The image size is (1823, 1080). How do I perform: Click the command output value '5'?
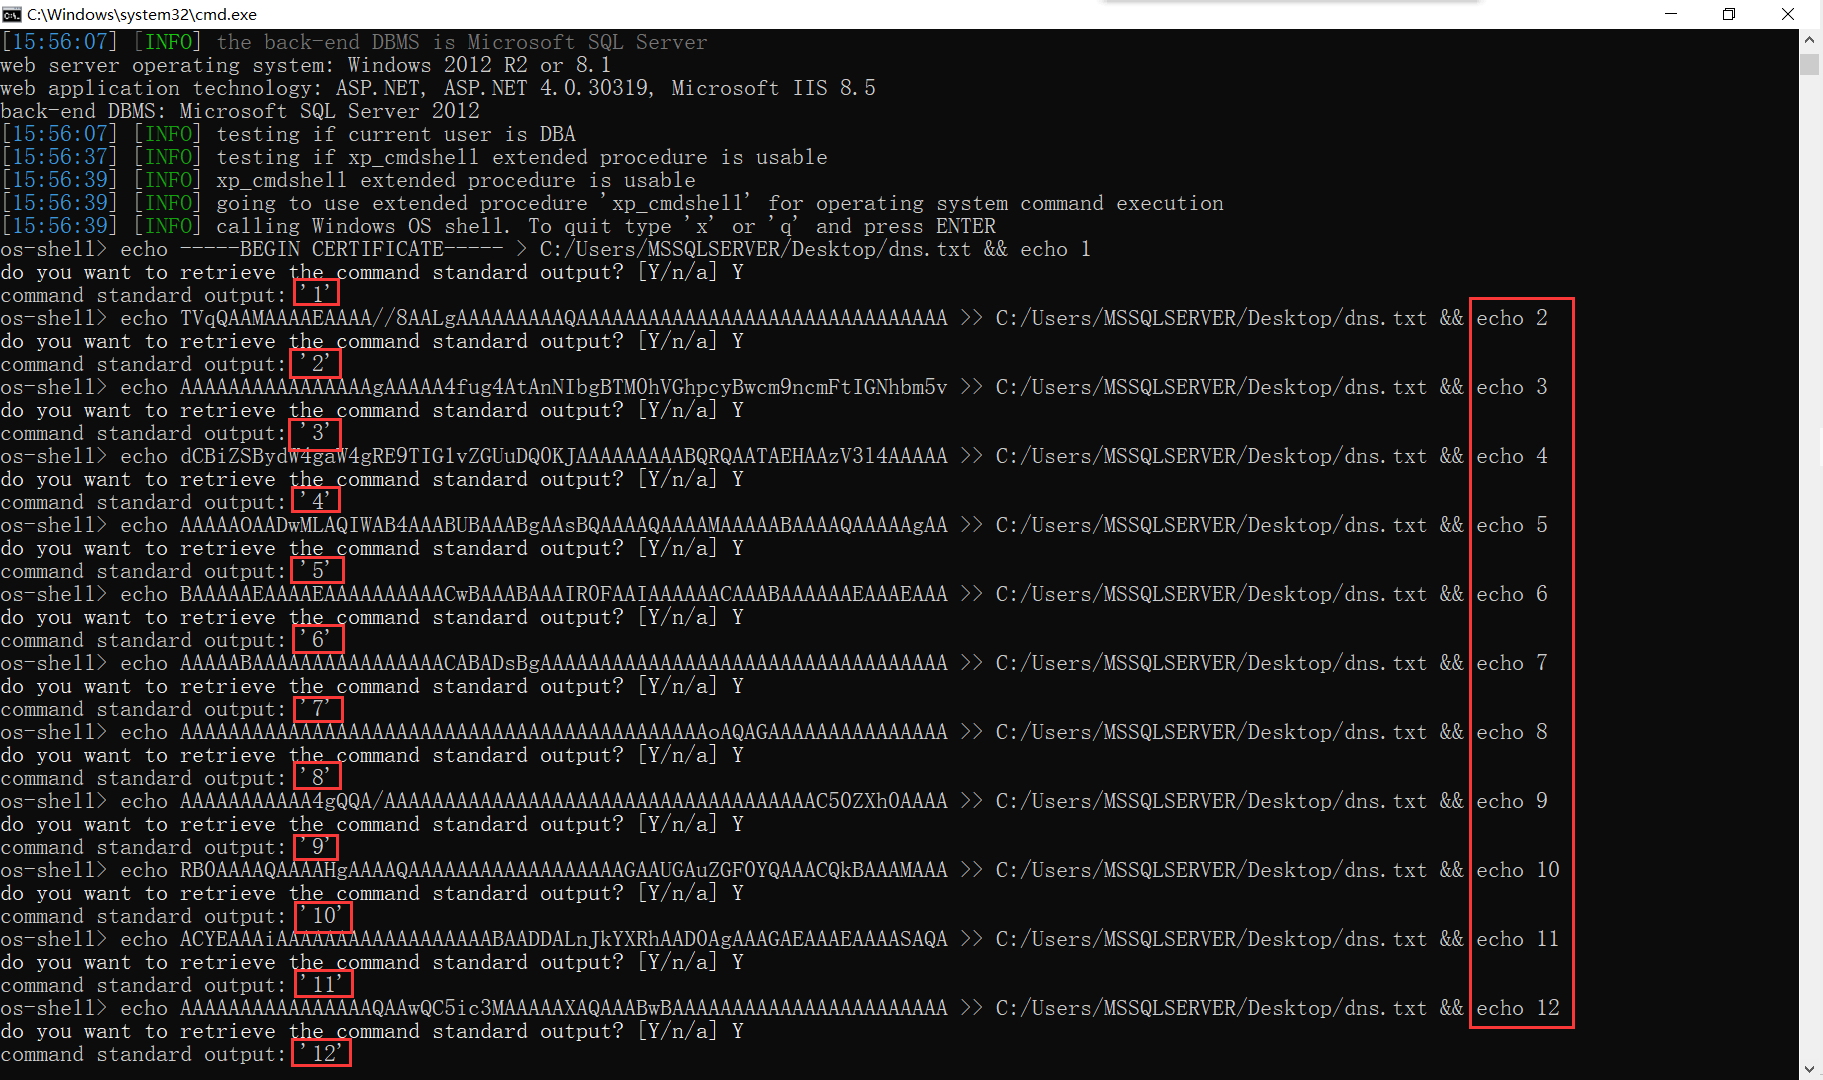[318, 570]
